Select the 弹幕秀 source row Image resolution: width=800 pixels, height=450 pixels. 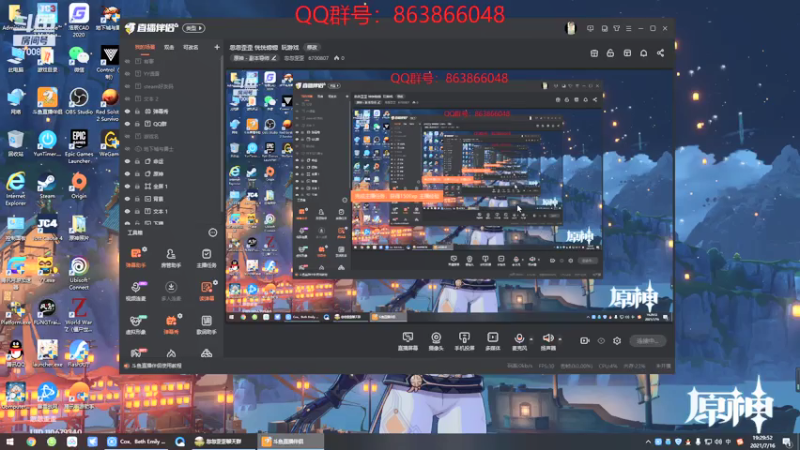[170, 111]
